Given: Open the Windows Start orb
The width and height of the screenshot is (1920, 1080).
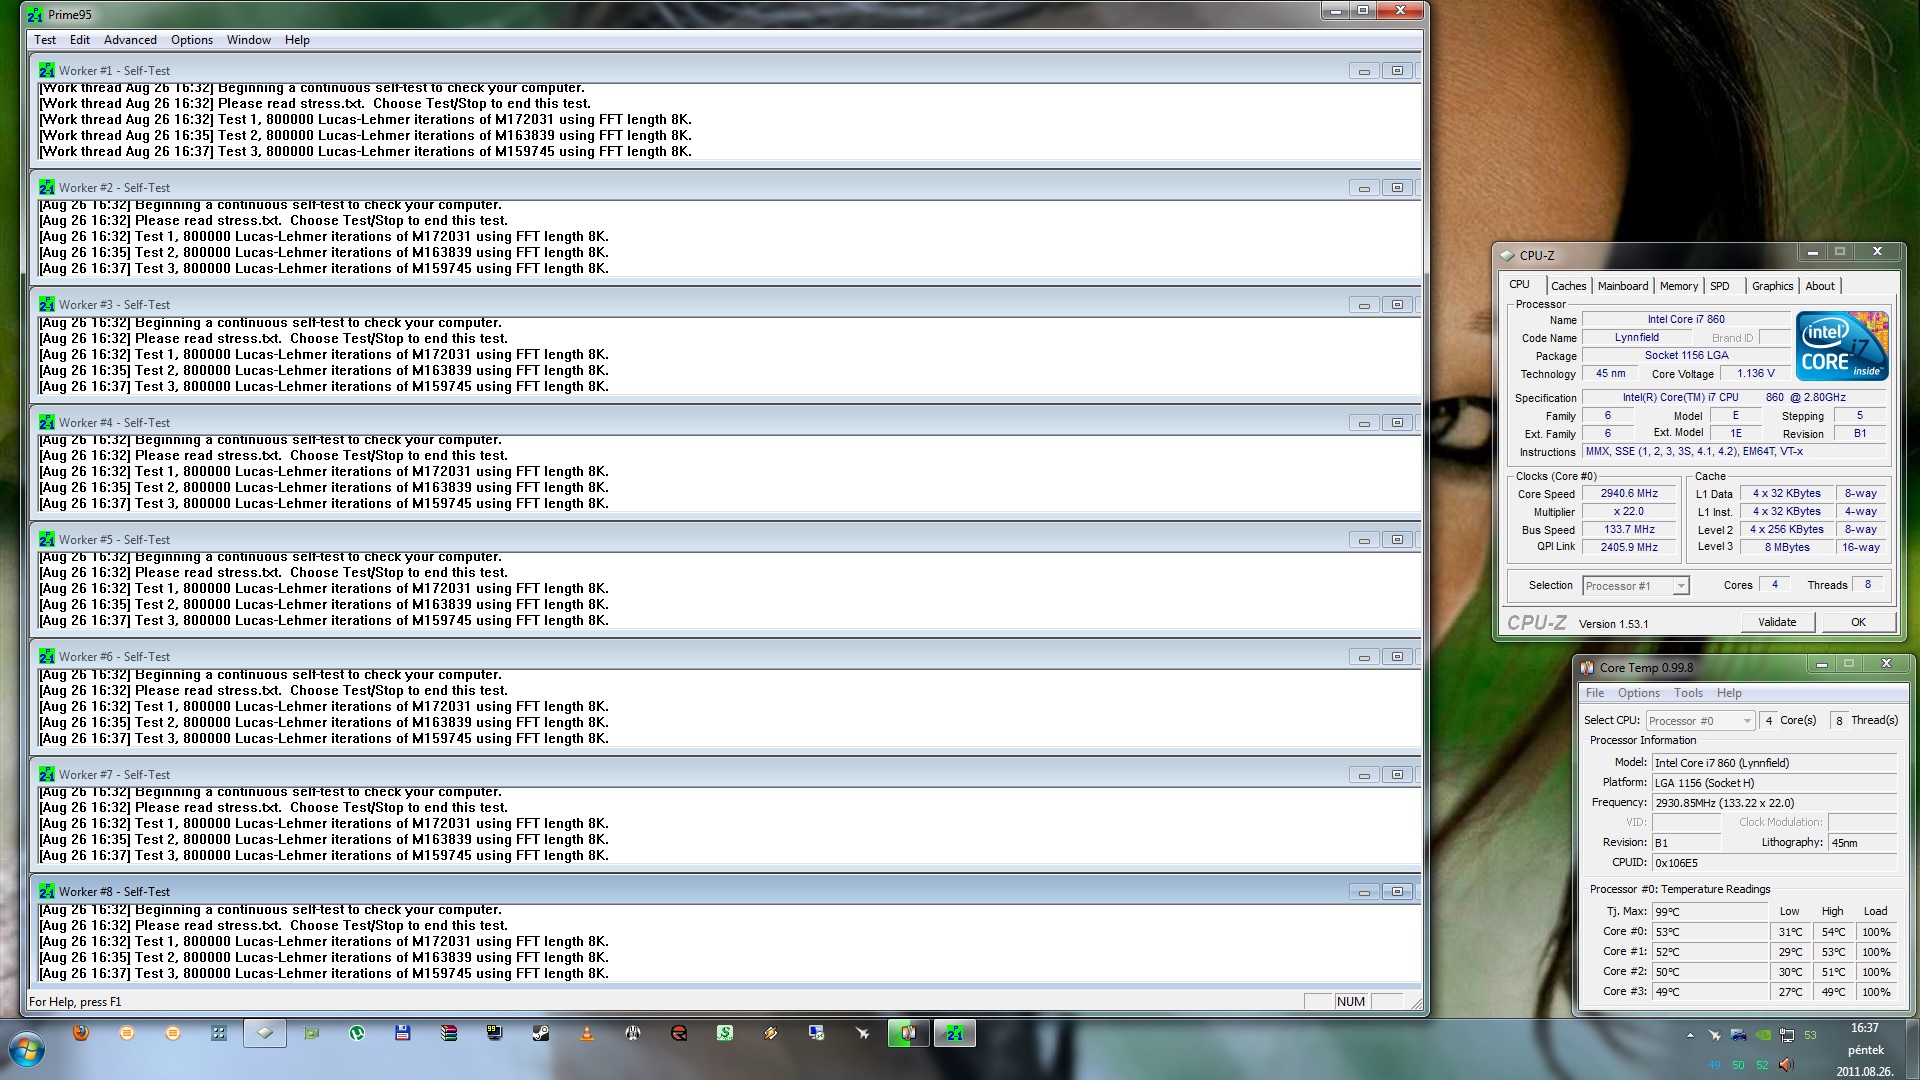Looking at the screenshot, I should point(27,1050).
